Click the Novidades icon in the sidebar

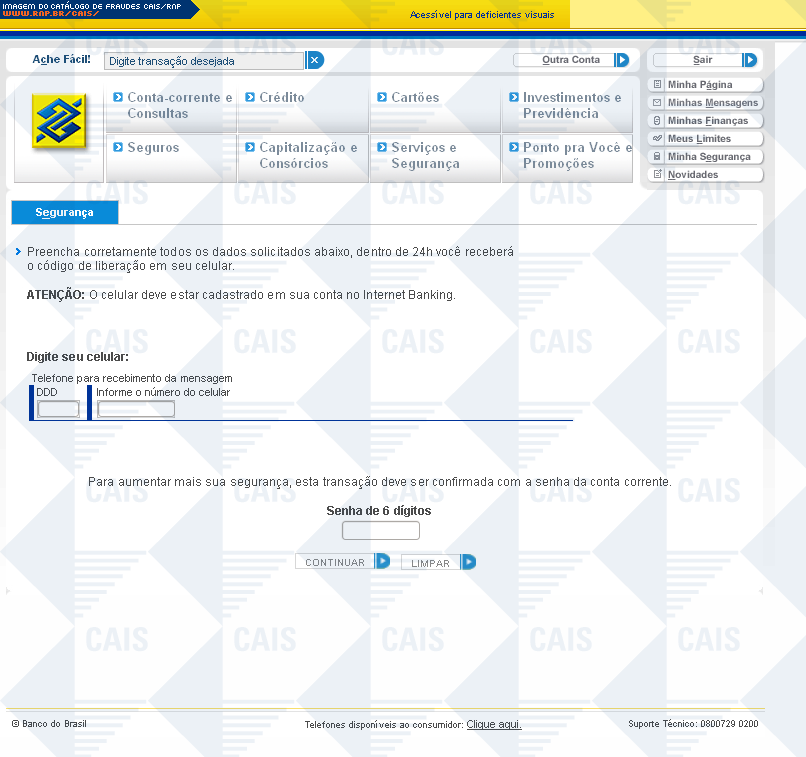coord(657,175)
